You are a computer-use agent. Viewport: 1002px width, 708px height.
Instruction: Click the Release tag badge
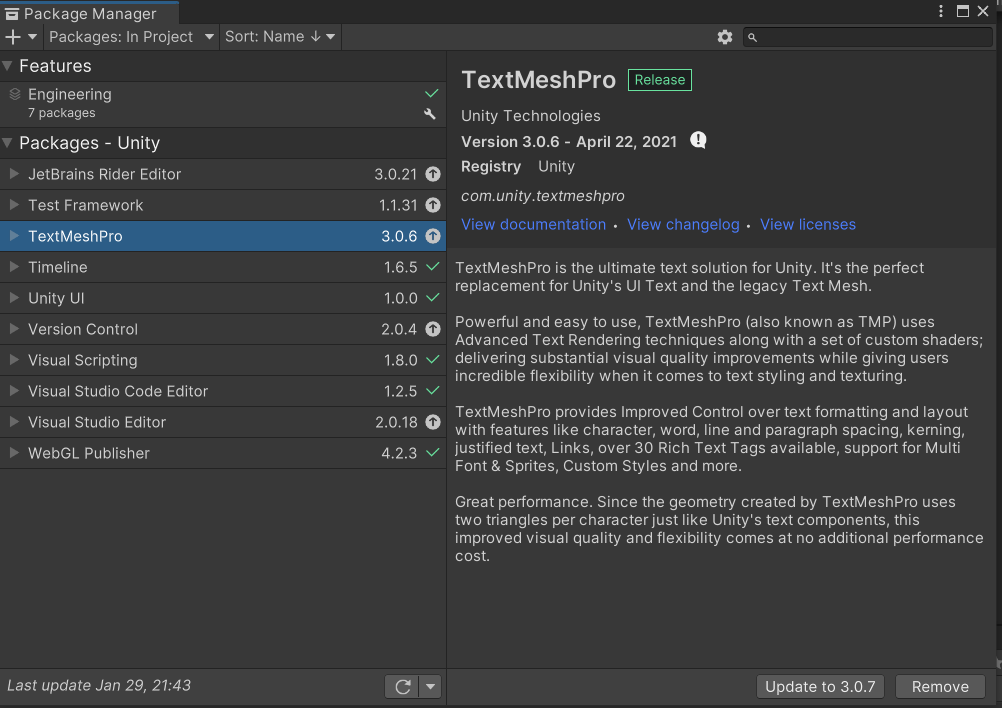coord(659,80)
